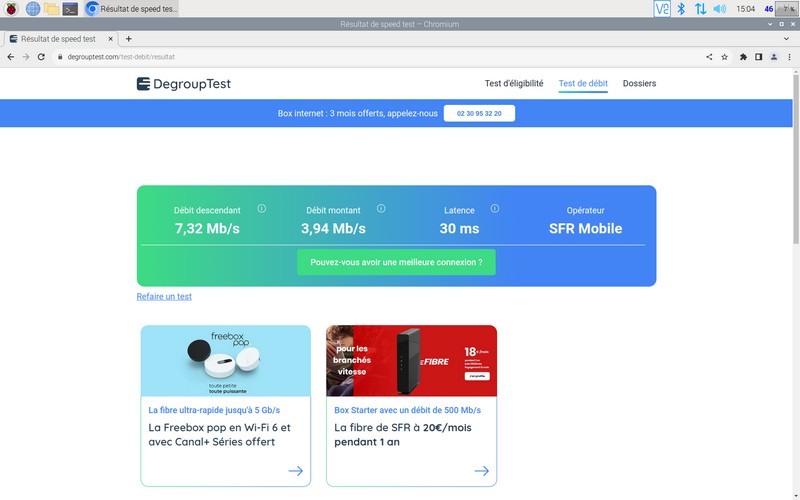800x500 pixels.
Task: Click the page vertical scrollbar
Action: [796, 158]
